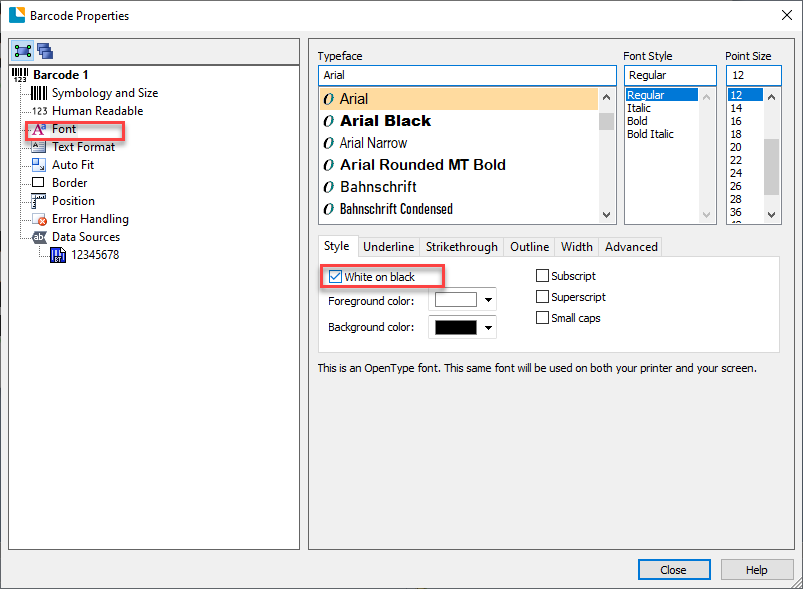Open the Background color dropdown arrow

(489, 328)
